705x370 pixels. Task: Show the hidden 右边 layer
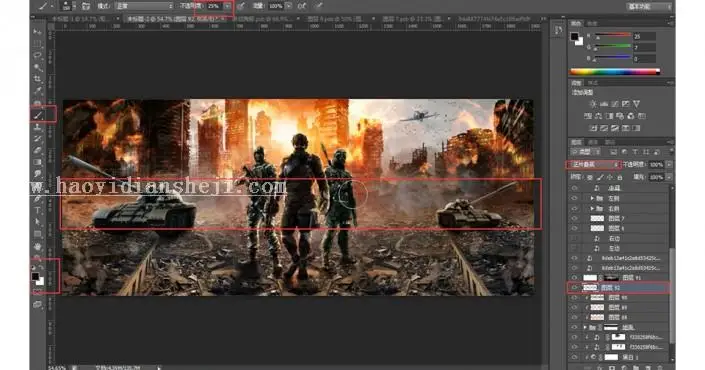tap(574, 238)
